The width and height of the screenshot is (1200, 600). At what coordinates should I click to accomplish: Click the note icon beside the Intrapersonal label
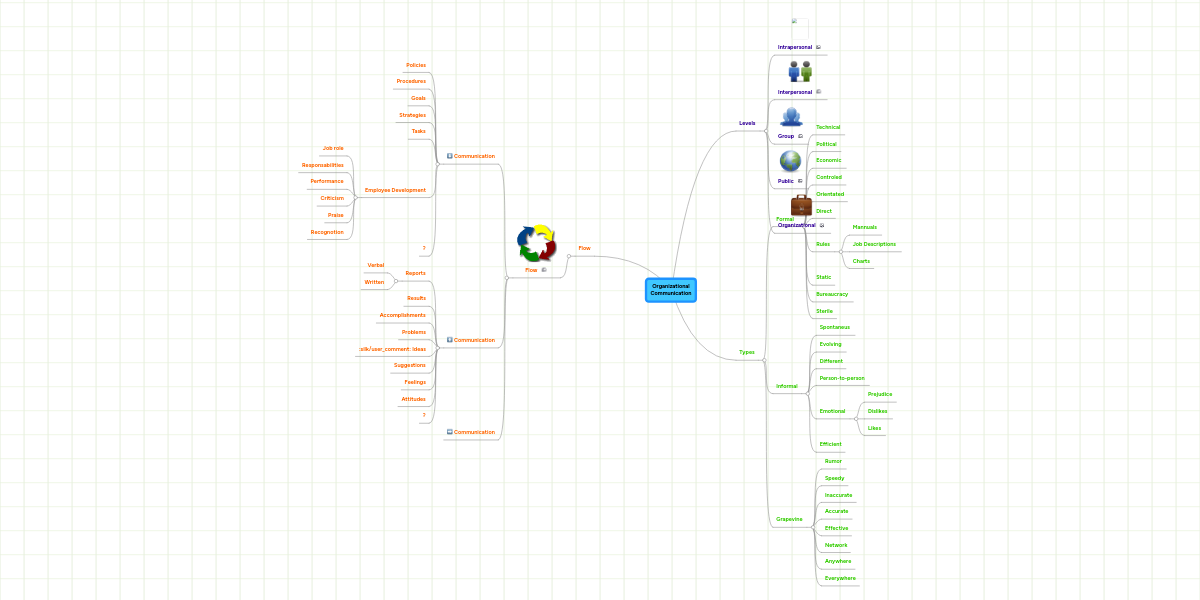[x=818, y=46]
